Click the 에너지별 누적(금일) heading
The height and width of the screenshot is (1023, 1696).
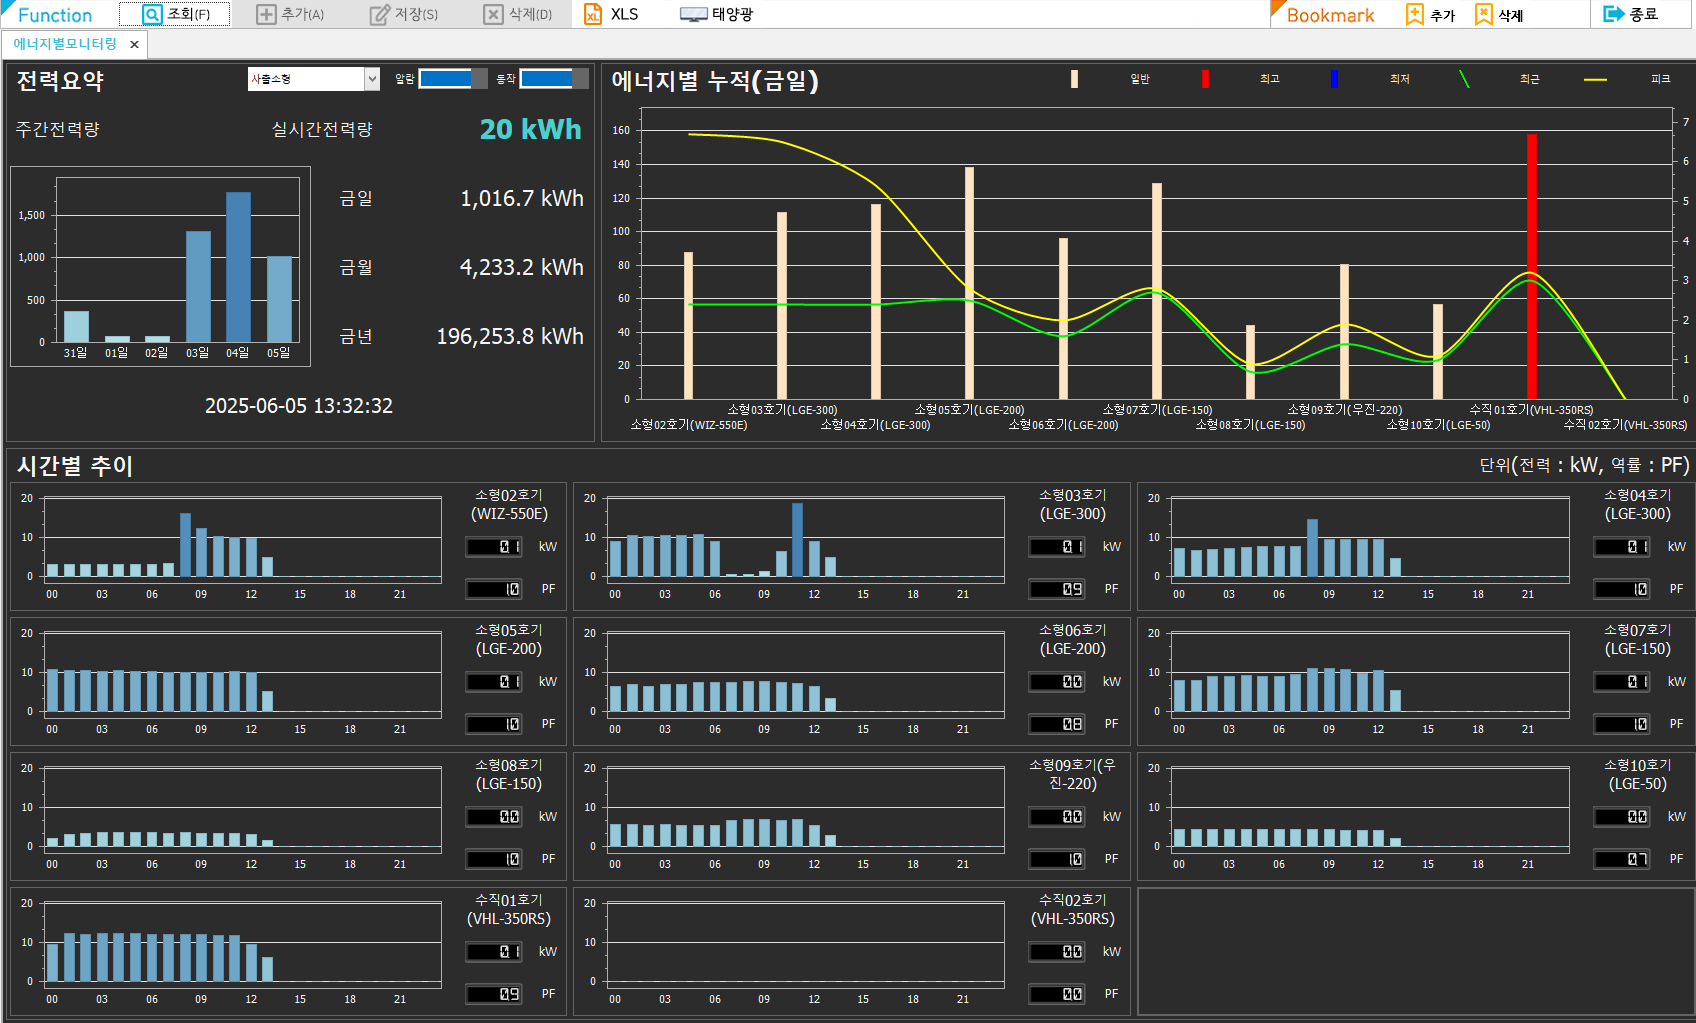pos(715,81)
